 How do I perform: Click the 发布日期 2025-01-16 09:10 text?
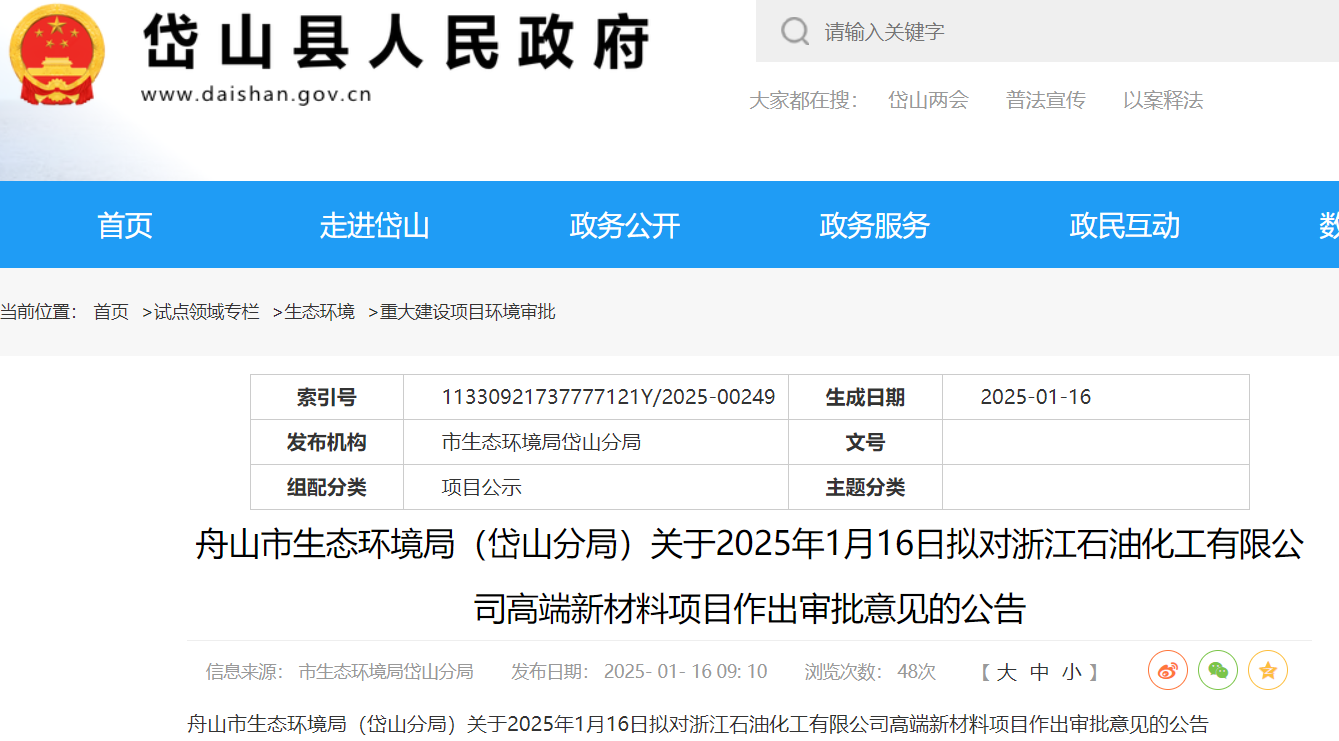[x=639, y=672]
